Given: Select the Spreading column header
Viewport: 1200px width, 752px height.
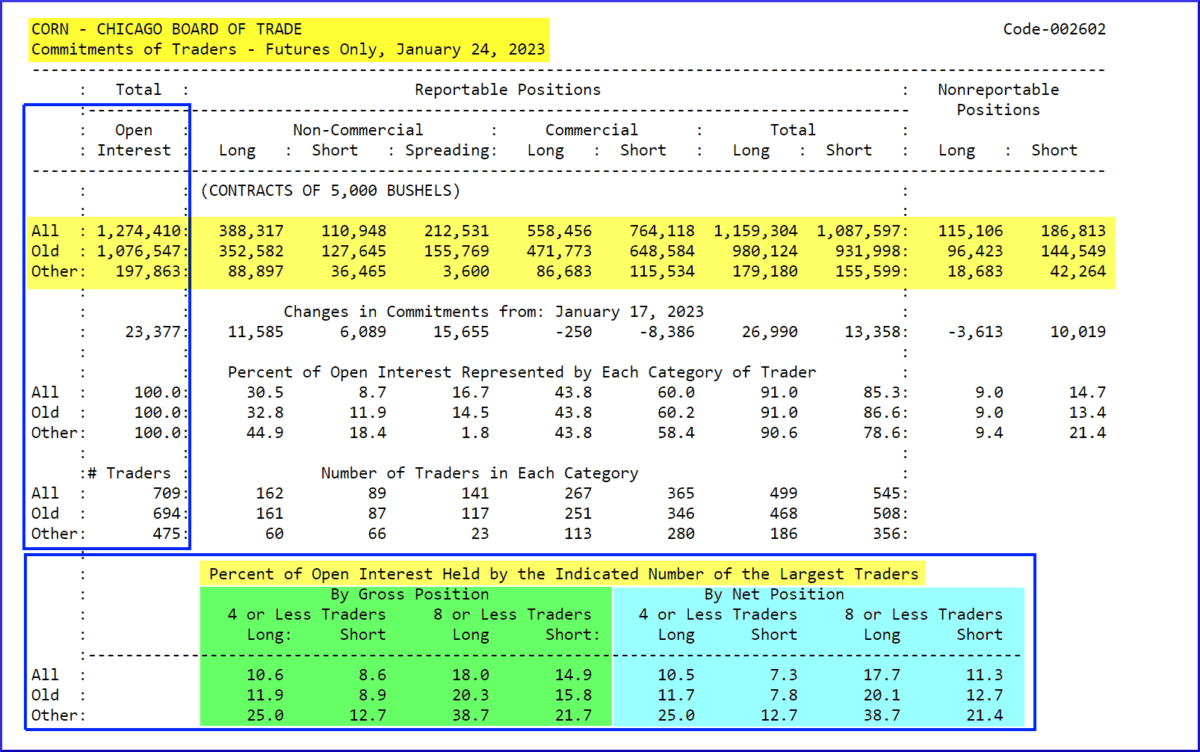Looking at the screenshot, I should (450, 150).
